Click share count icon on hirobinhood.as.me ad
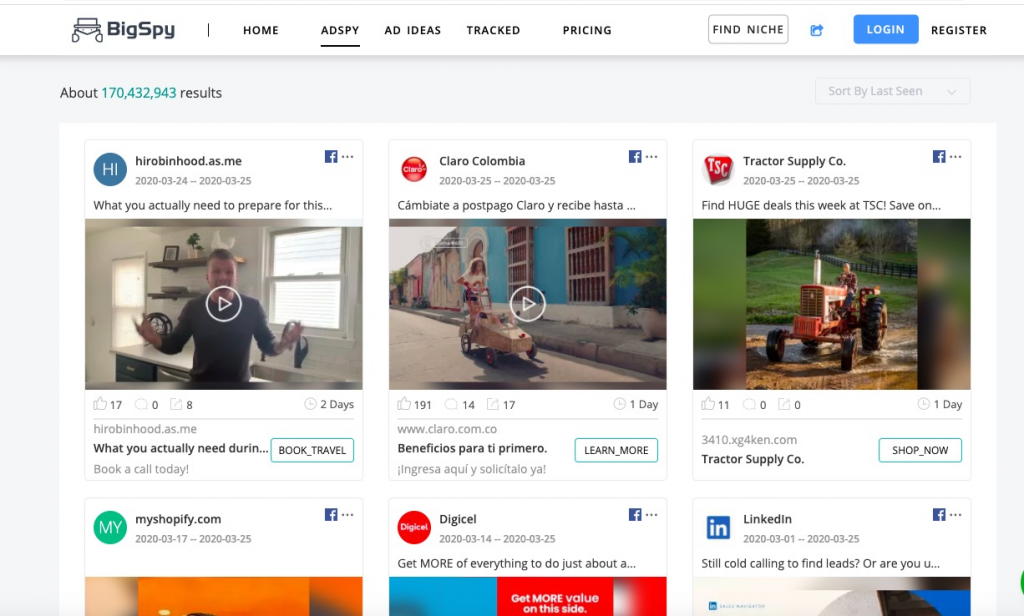 [x=176, y=404]
